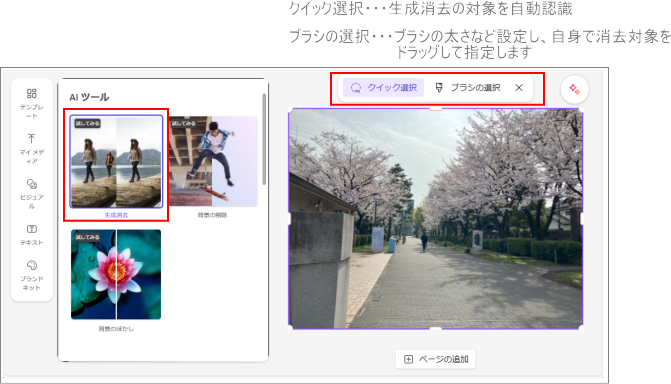Click the AI ツール panel heading
This screenshot has width=671, height=384.
(89, 97)
